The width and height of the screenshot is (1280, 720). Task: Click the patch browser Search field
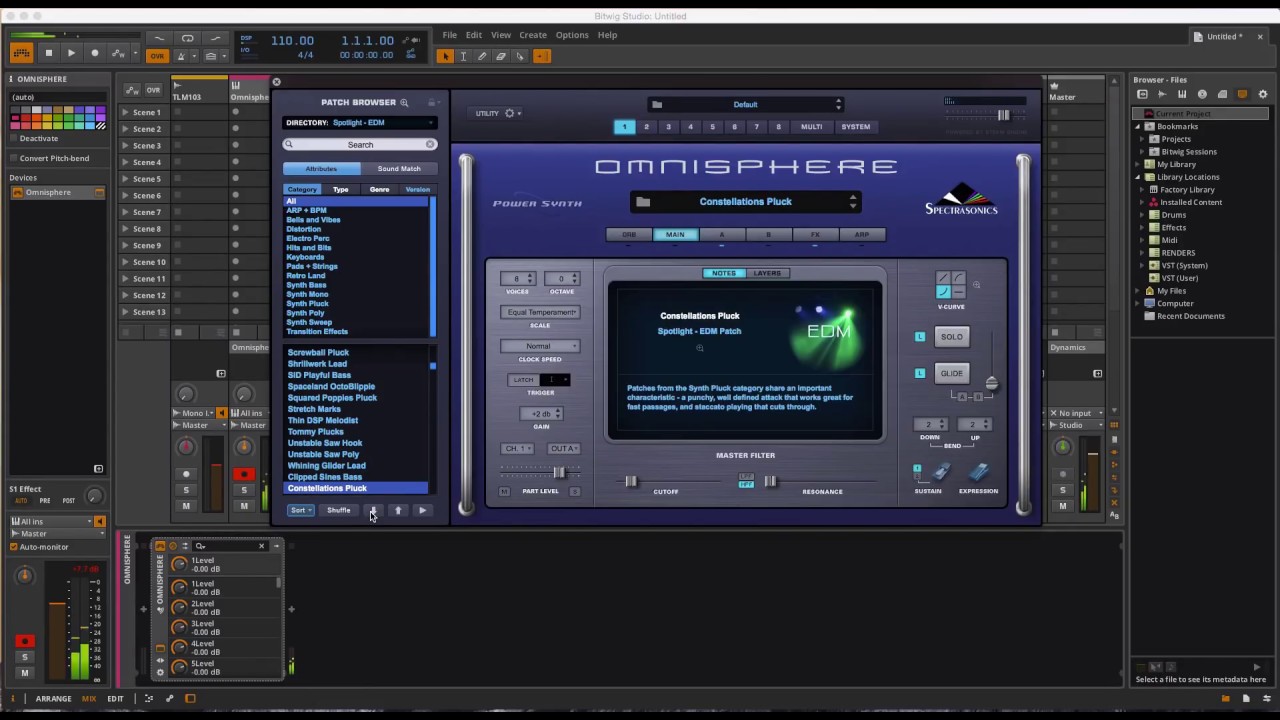click(x=360, y=145)
